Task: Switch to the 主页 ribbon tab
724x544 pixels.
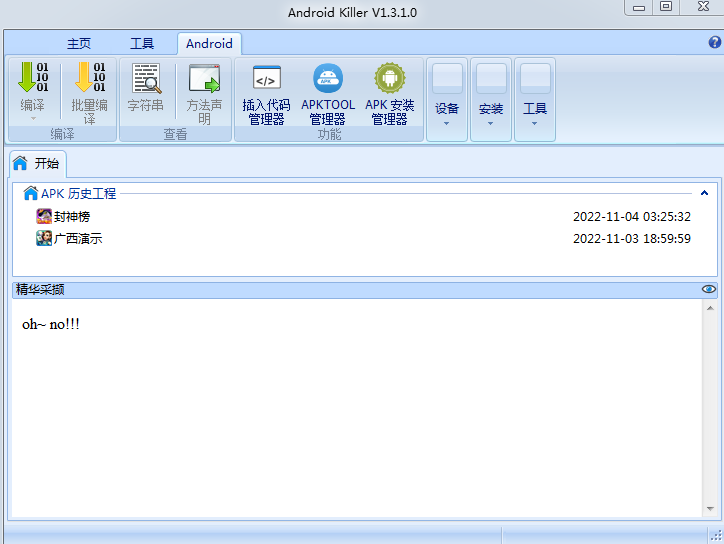Action: pyautogui.click(x=79, y=44)
